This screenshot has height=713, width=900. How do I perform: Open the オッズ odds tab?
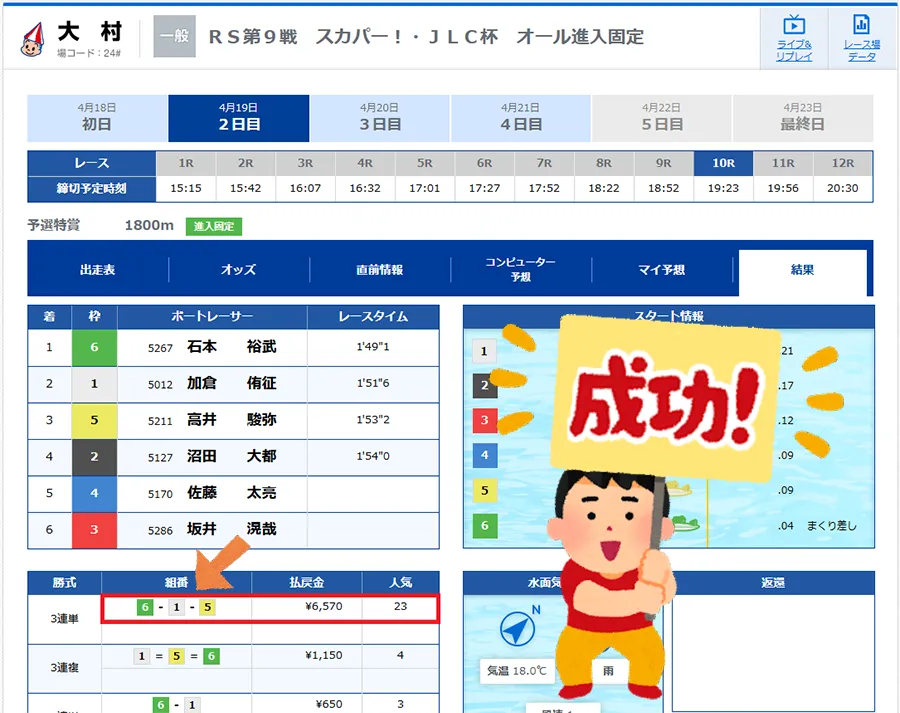tap(238, 270)
